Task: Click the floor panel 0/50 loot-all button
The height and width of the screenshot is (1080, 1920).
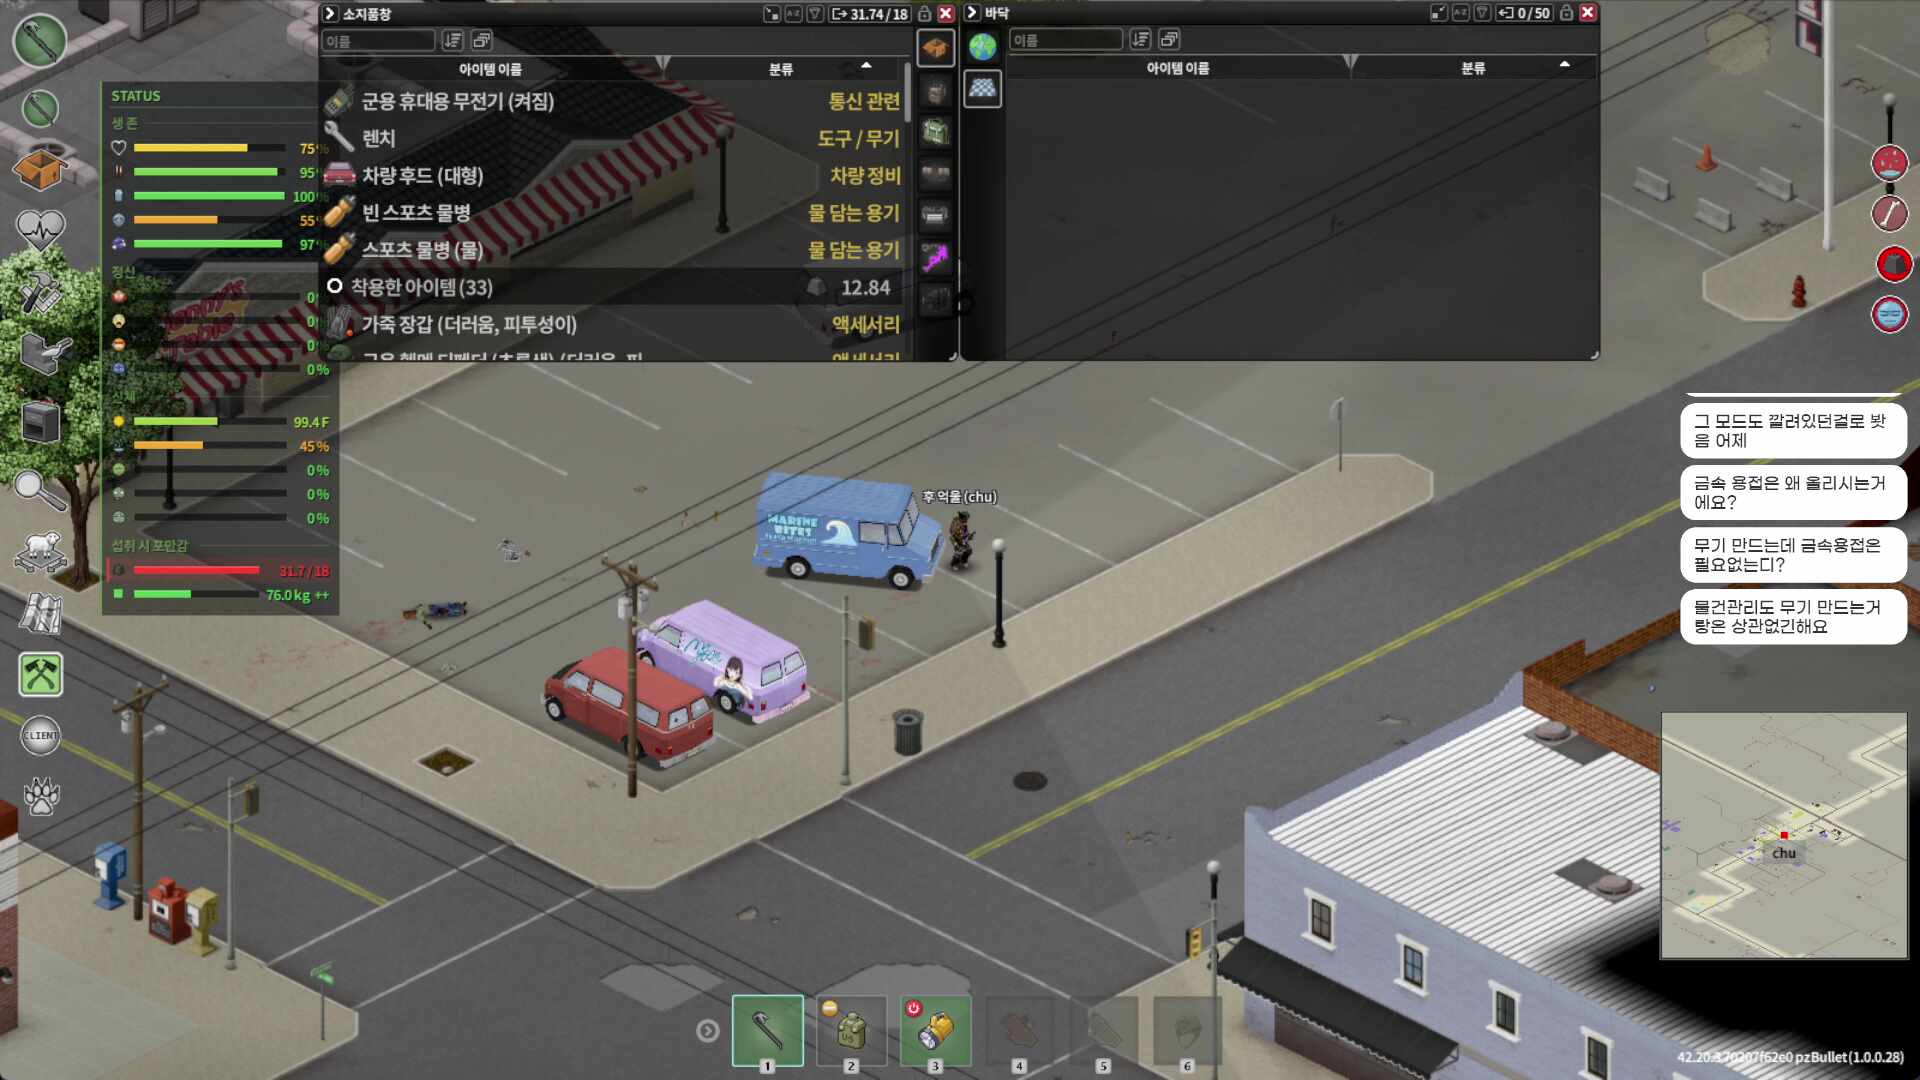Action: [1524, 13]
